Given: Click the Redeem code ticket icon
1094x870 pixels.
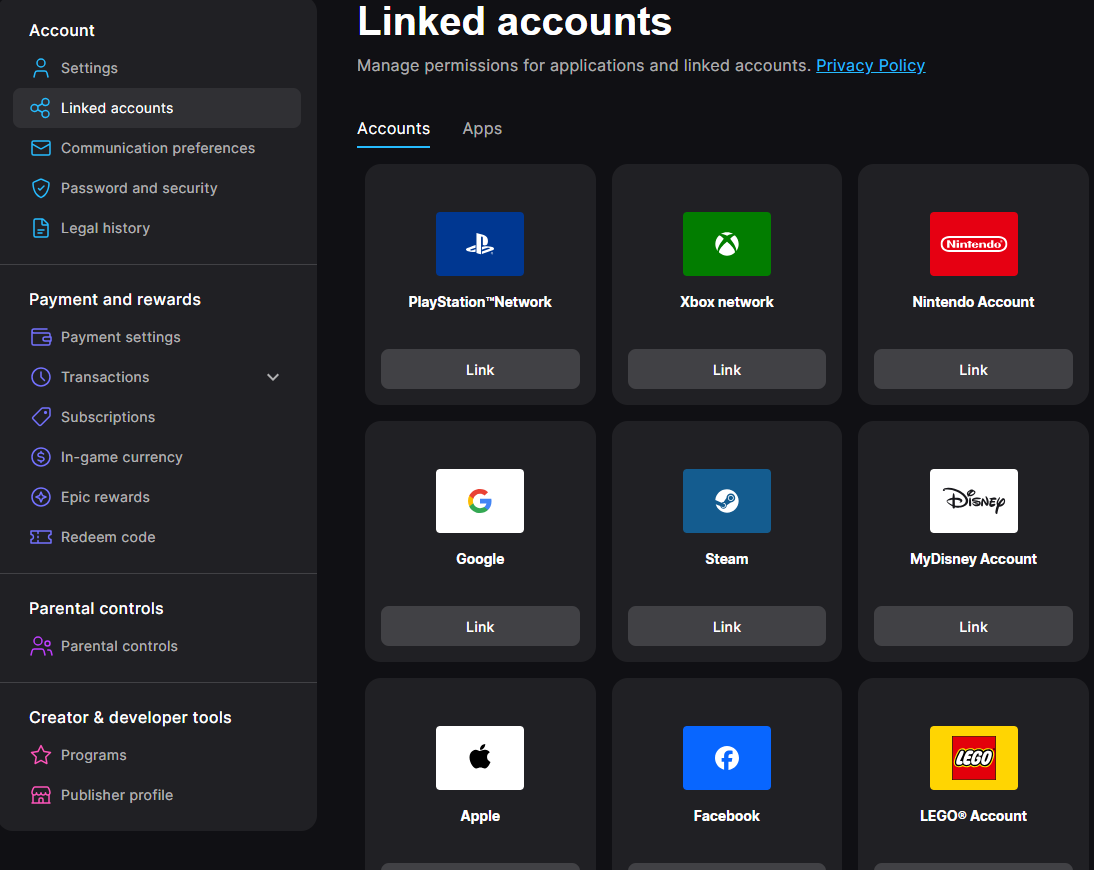Looking at the screenshot, I should [40, 537].
